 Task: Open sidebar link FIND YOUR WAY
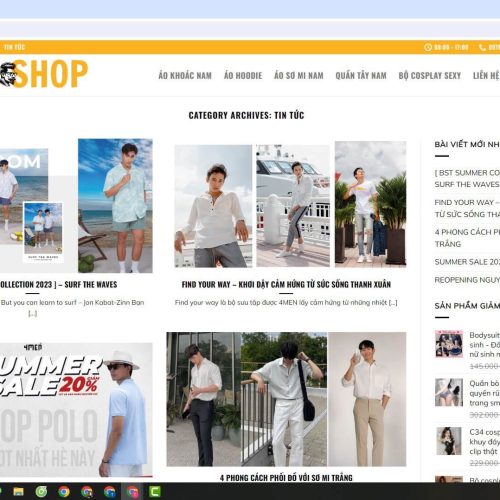point(467,208)
